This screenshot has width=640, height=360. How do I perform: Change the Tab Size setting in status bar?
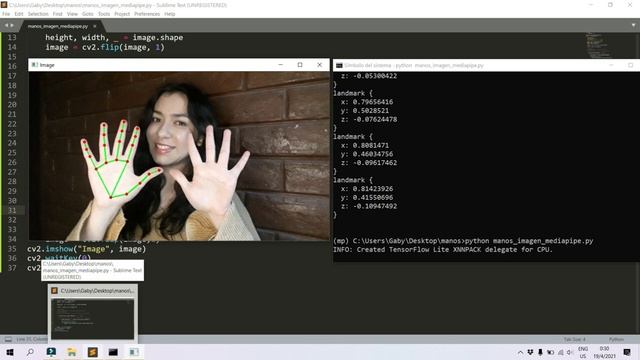point(575,339)
